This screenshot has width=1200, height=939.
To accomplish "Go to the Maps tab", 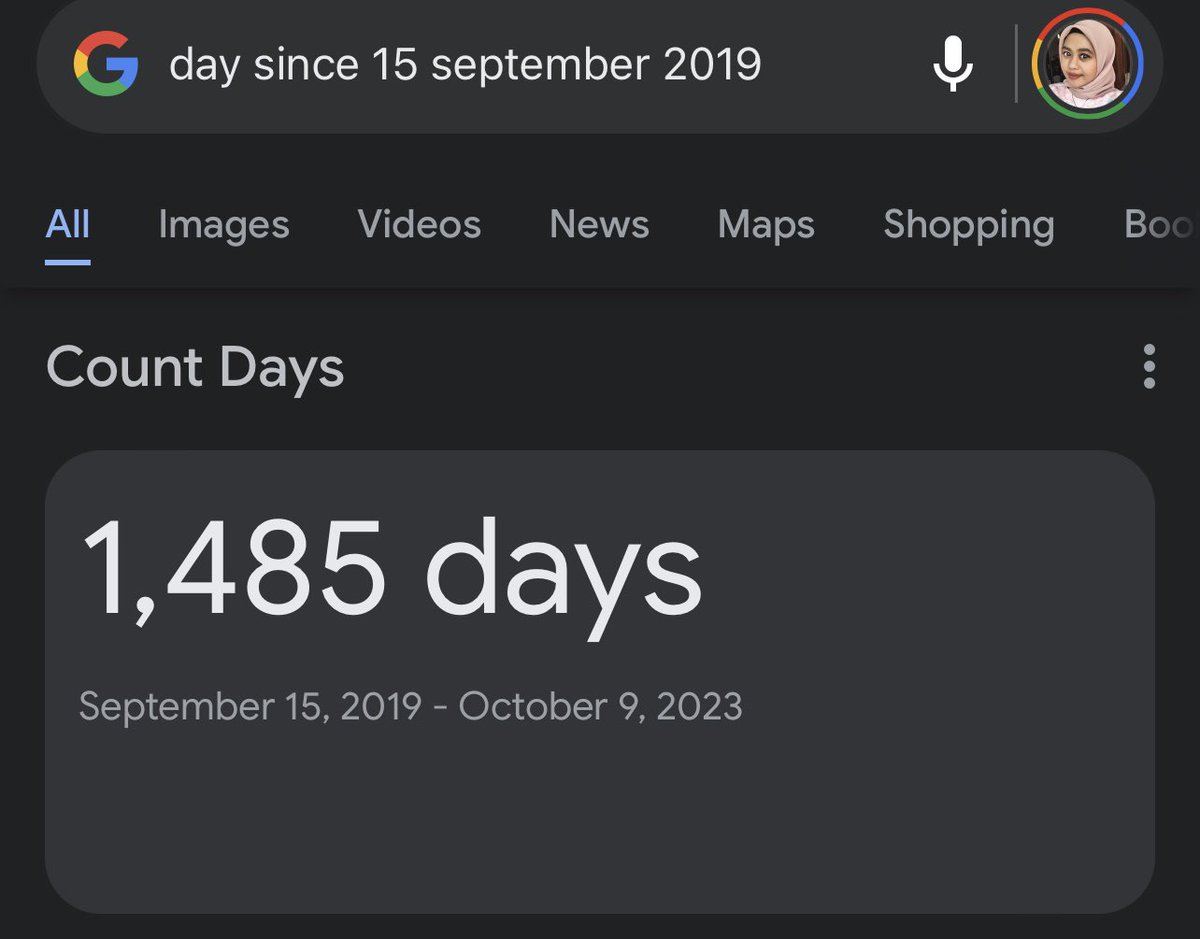I will [766, 225].
